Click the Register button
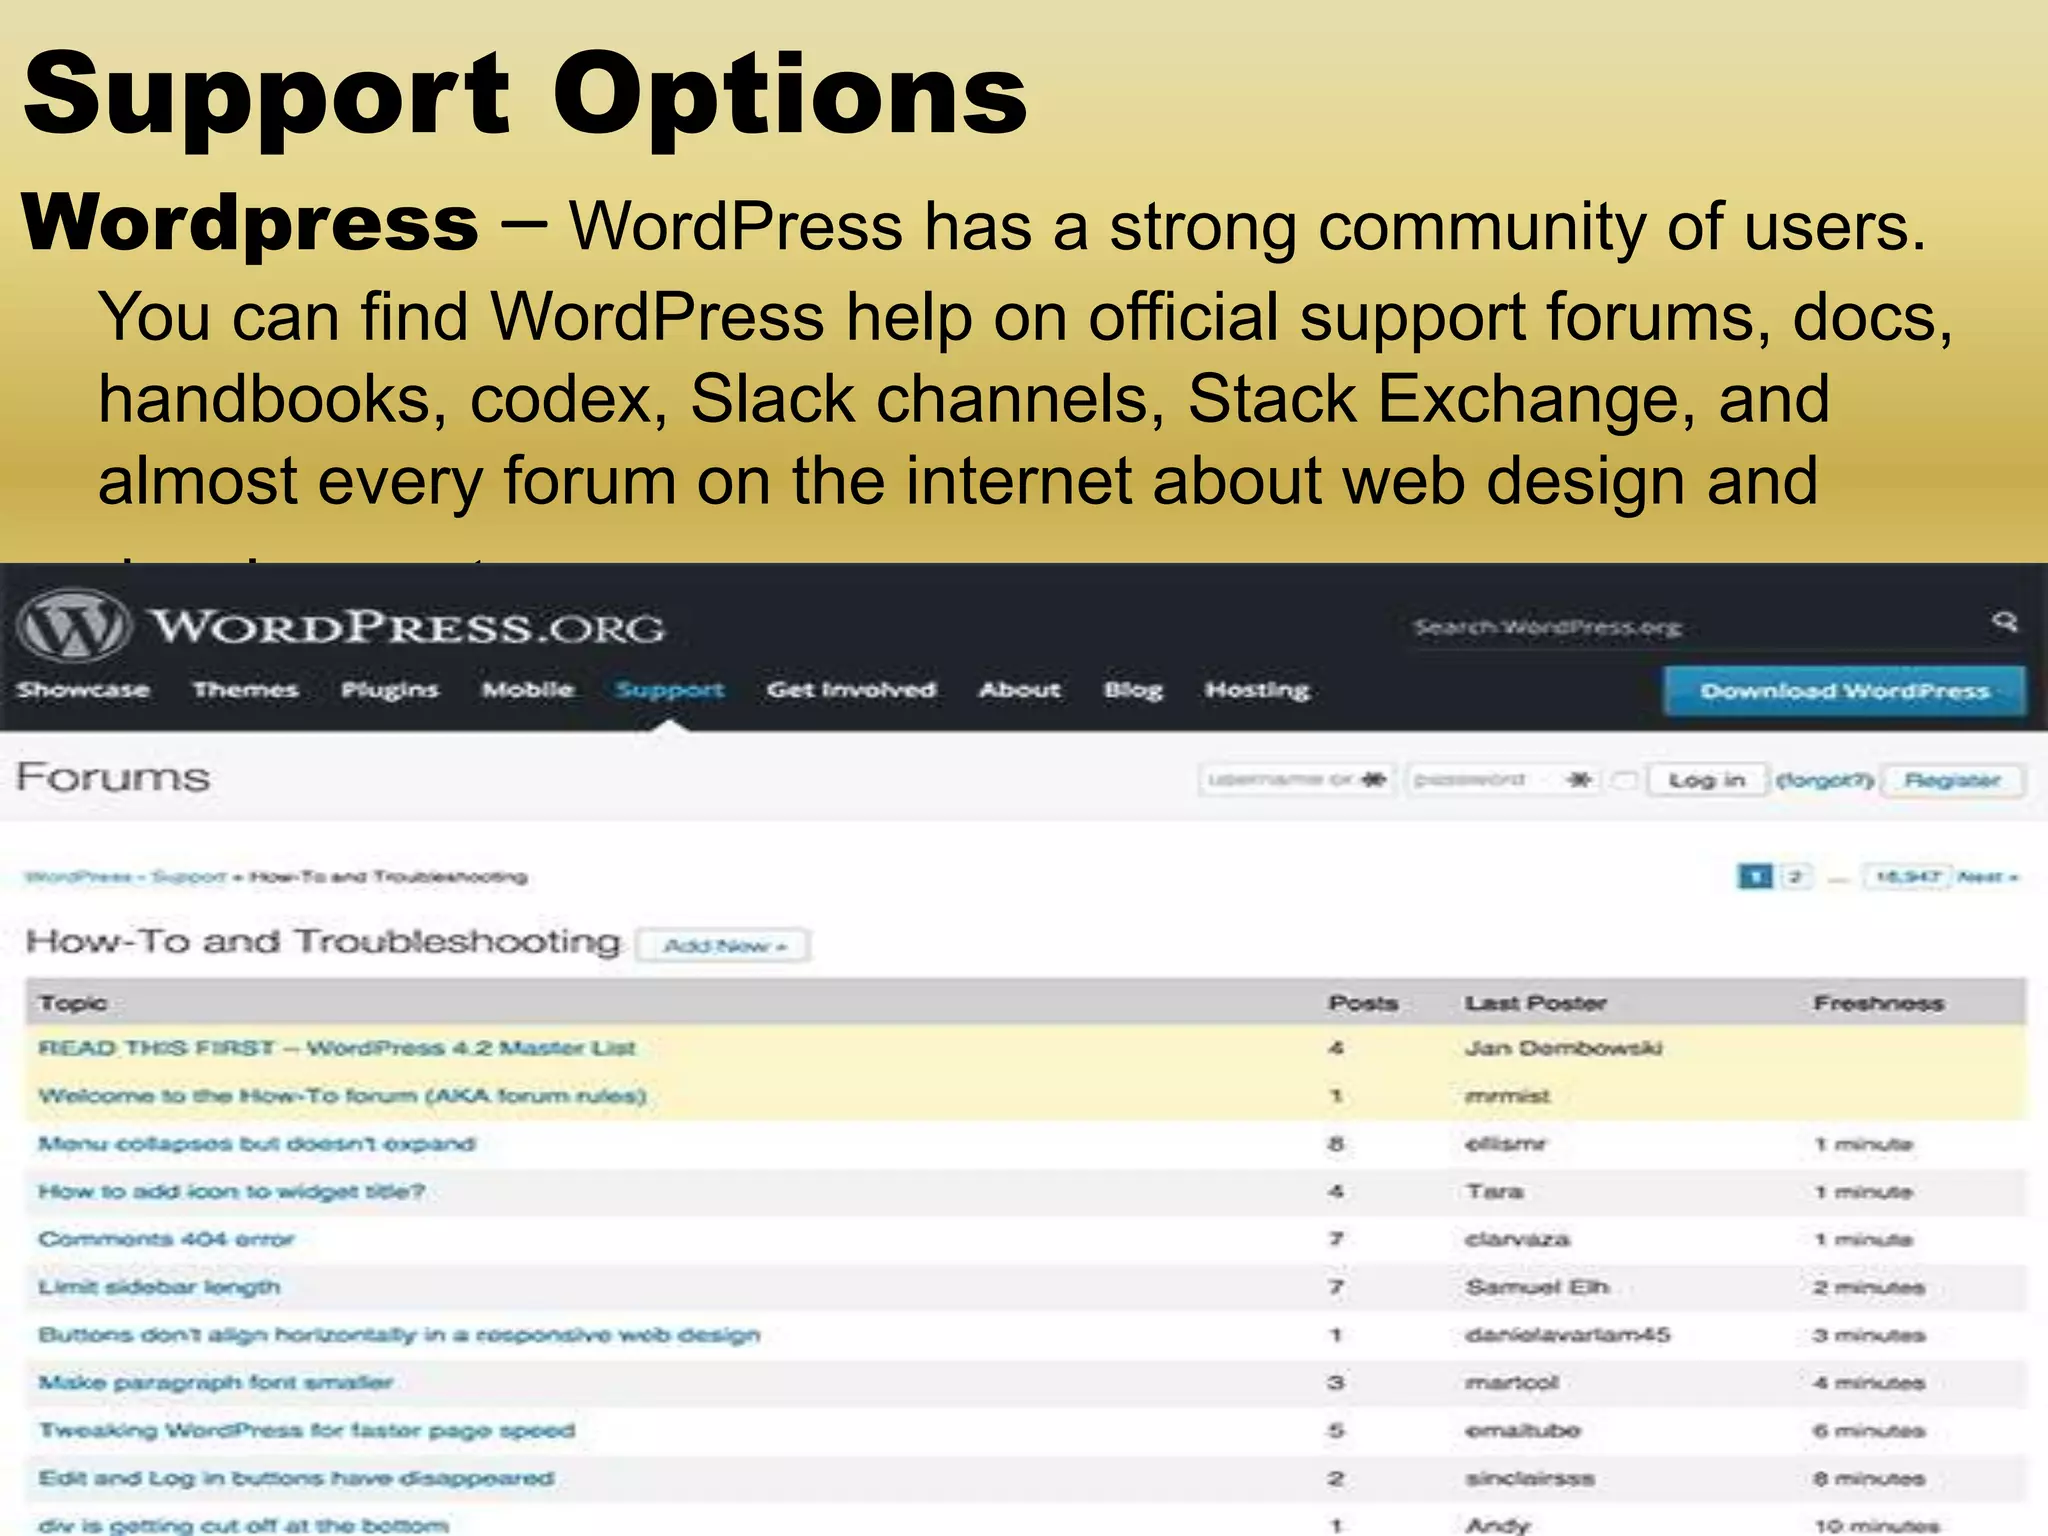 coord(1953,780)
